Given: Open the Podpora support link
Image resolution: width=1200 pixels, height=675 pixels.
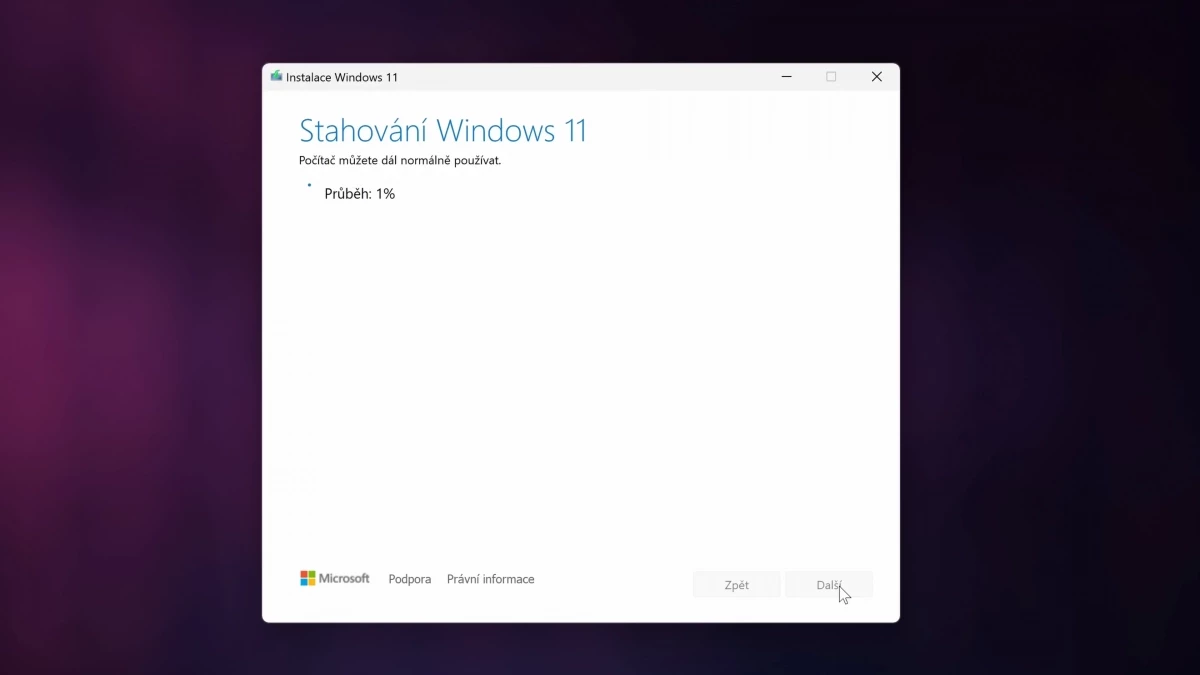Looking at the screenshot, I should pos(410,579).
